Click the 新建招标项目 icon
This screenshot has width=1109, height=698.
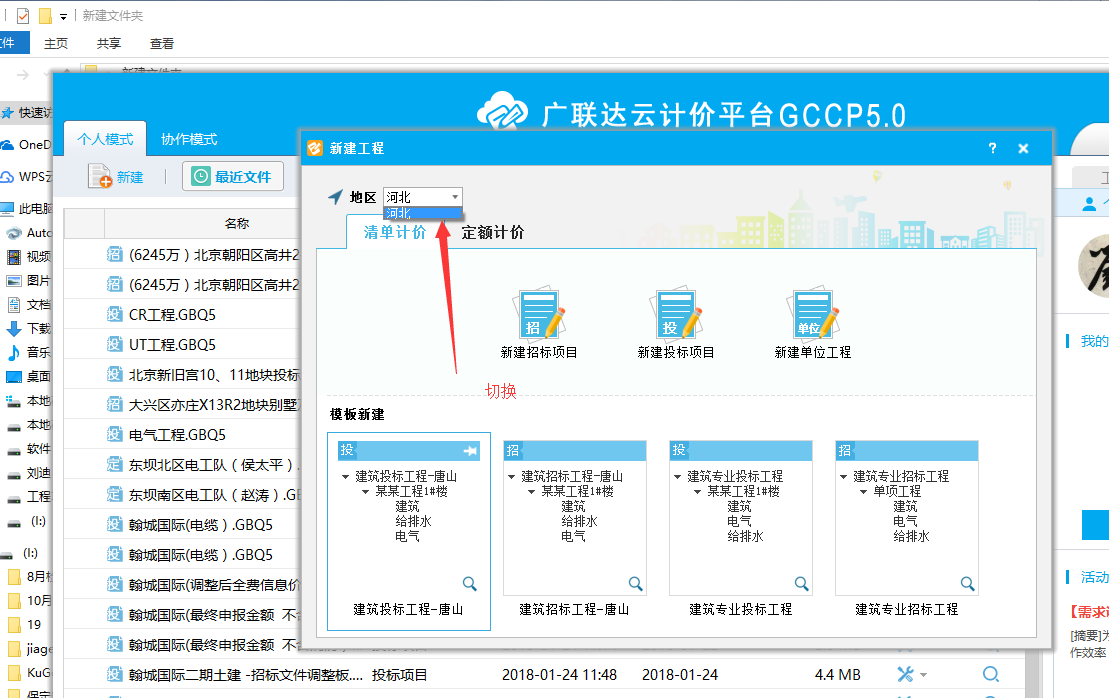(x=539, y=313)
